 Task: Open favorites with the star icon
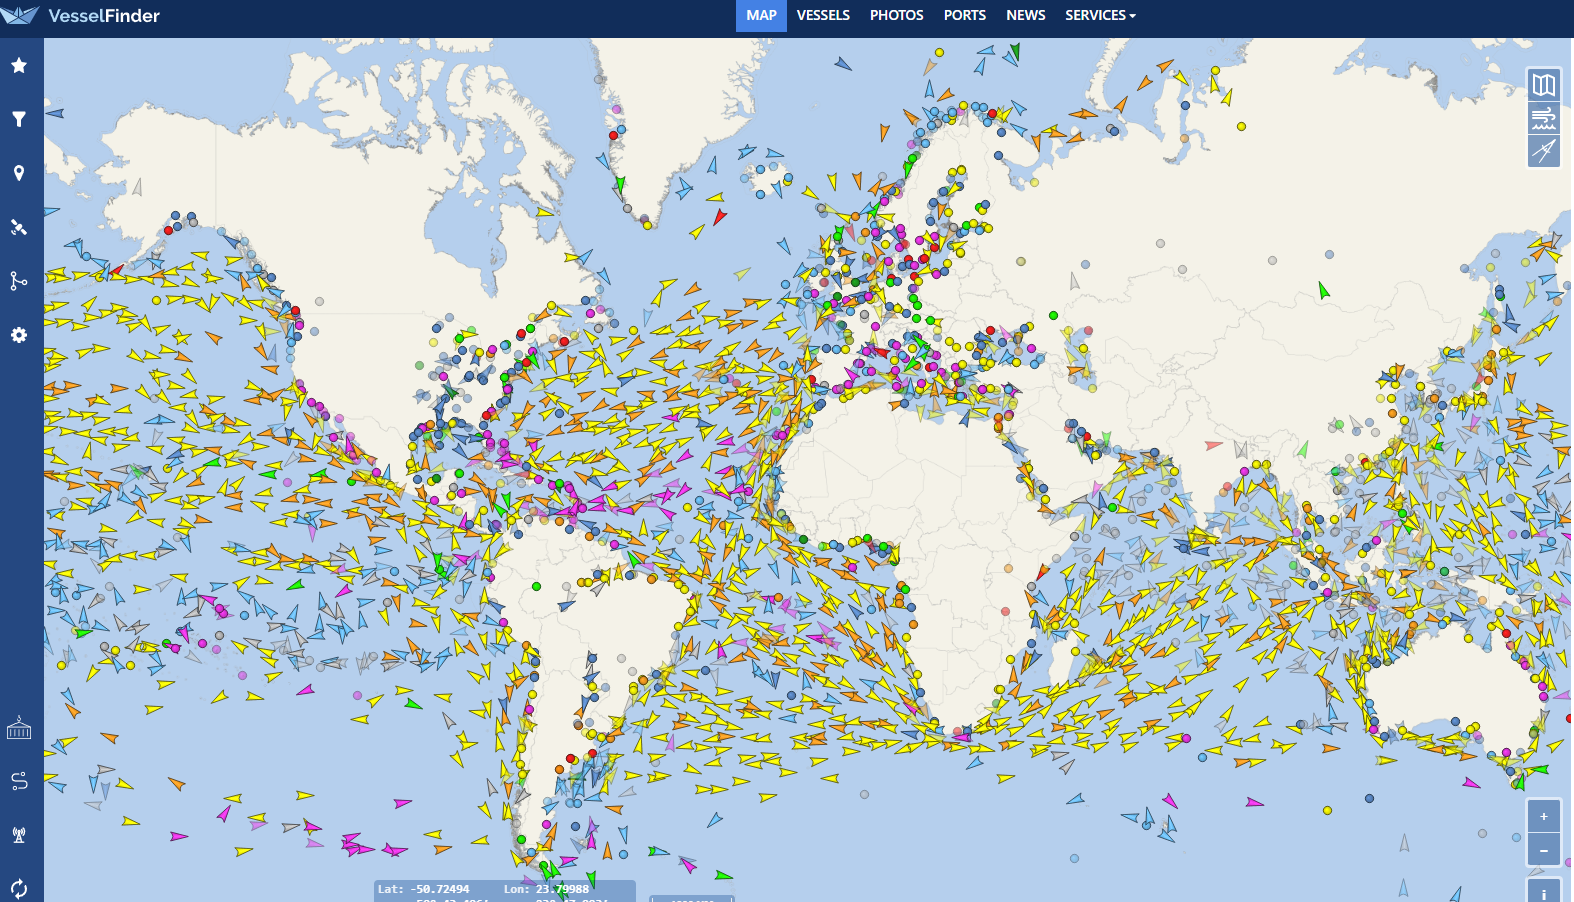coord(19,65)
